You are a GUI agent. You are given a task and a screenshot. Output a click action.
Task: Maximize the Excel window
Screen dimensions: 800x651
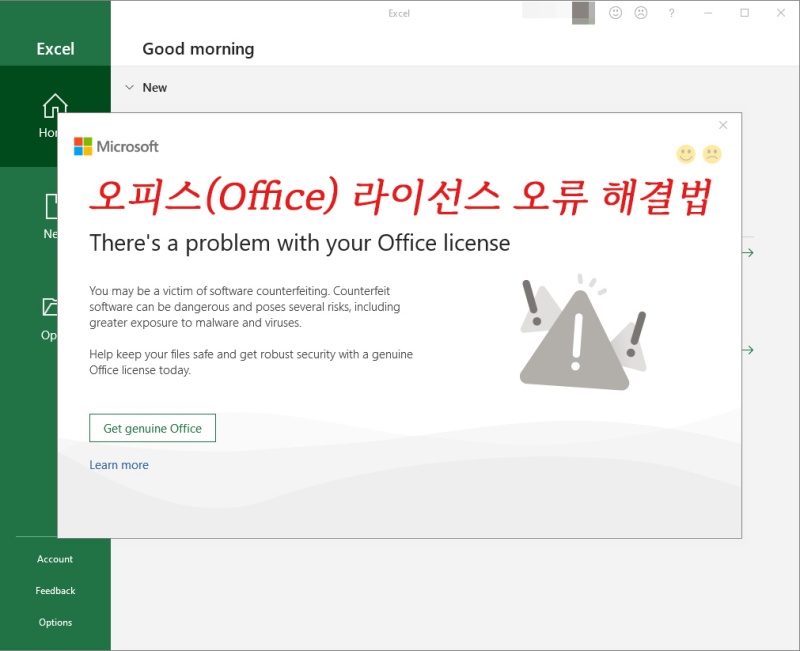click(x=745, y=13)
